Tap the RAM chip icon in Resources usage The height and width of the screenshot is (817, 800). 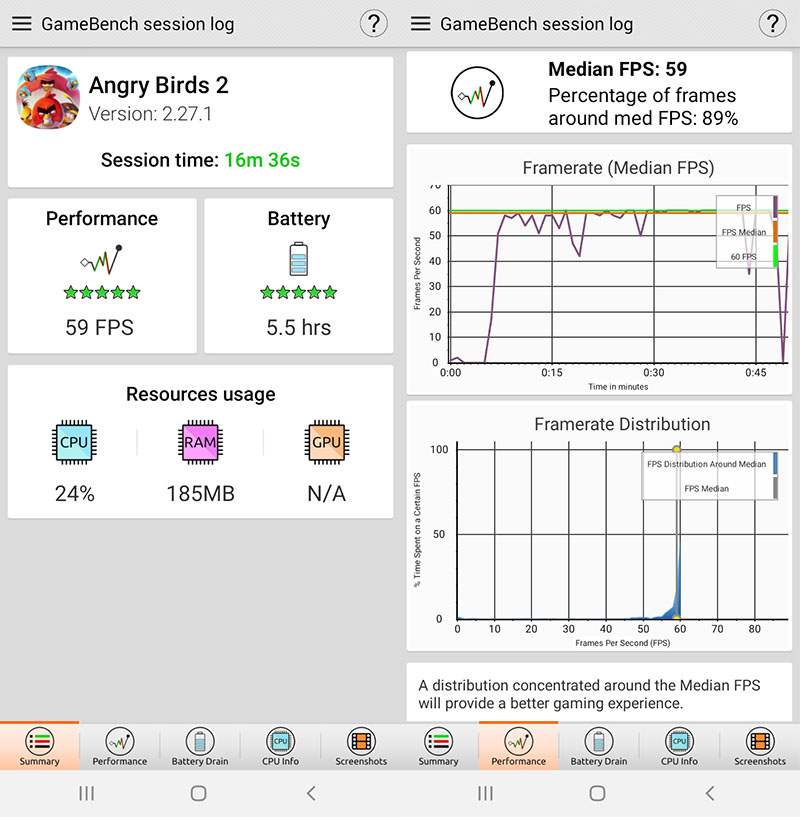[200, 442]
